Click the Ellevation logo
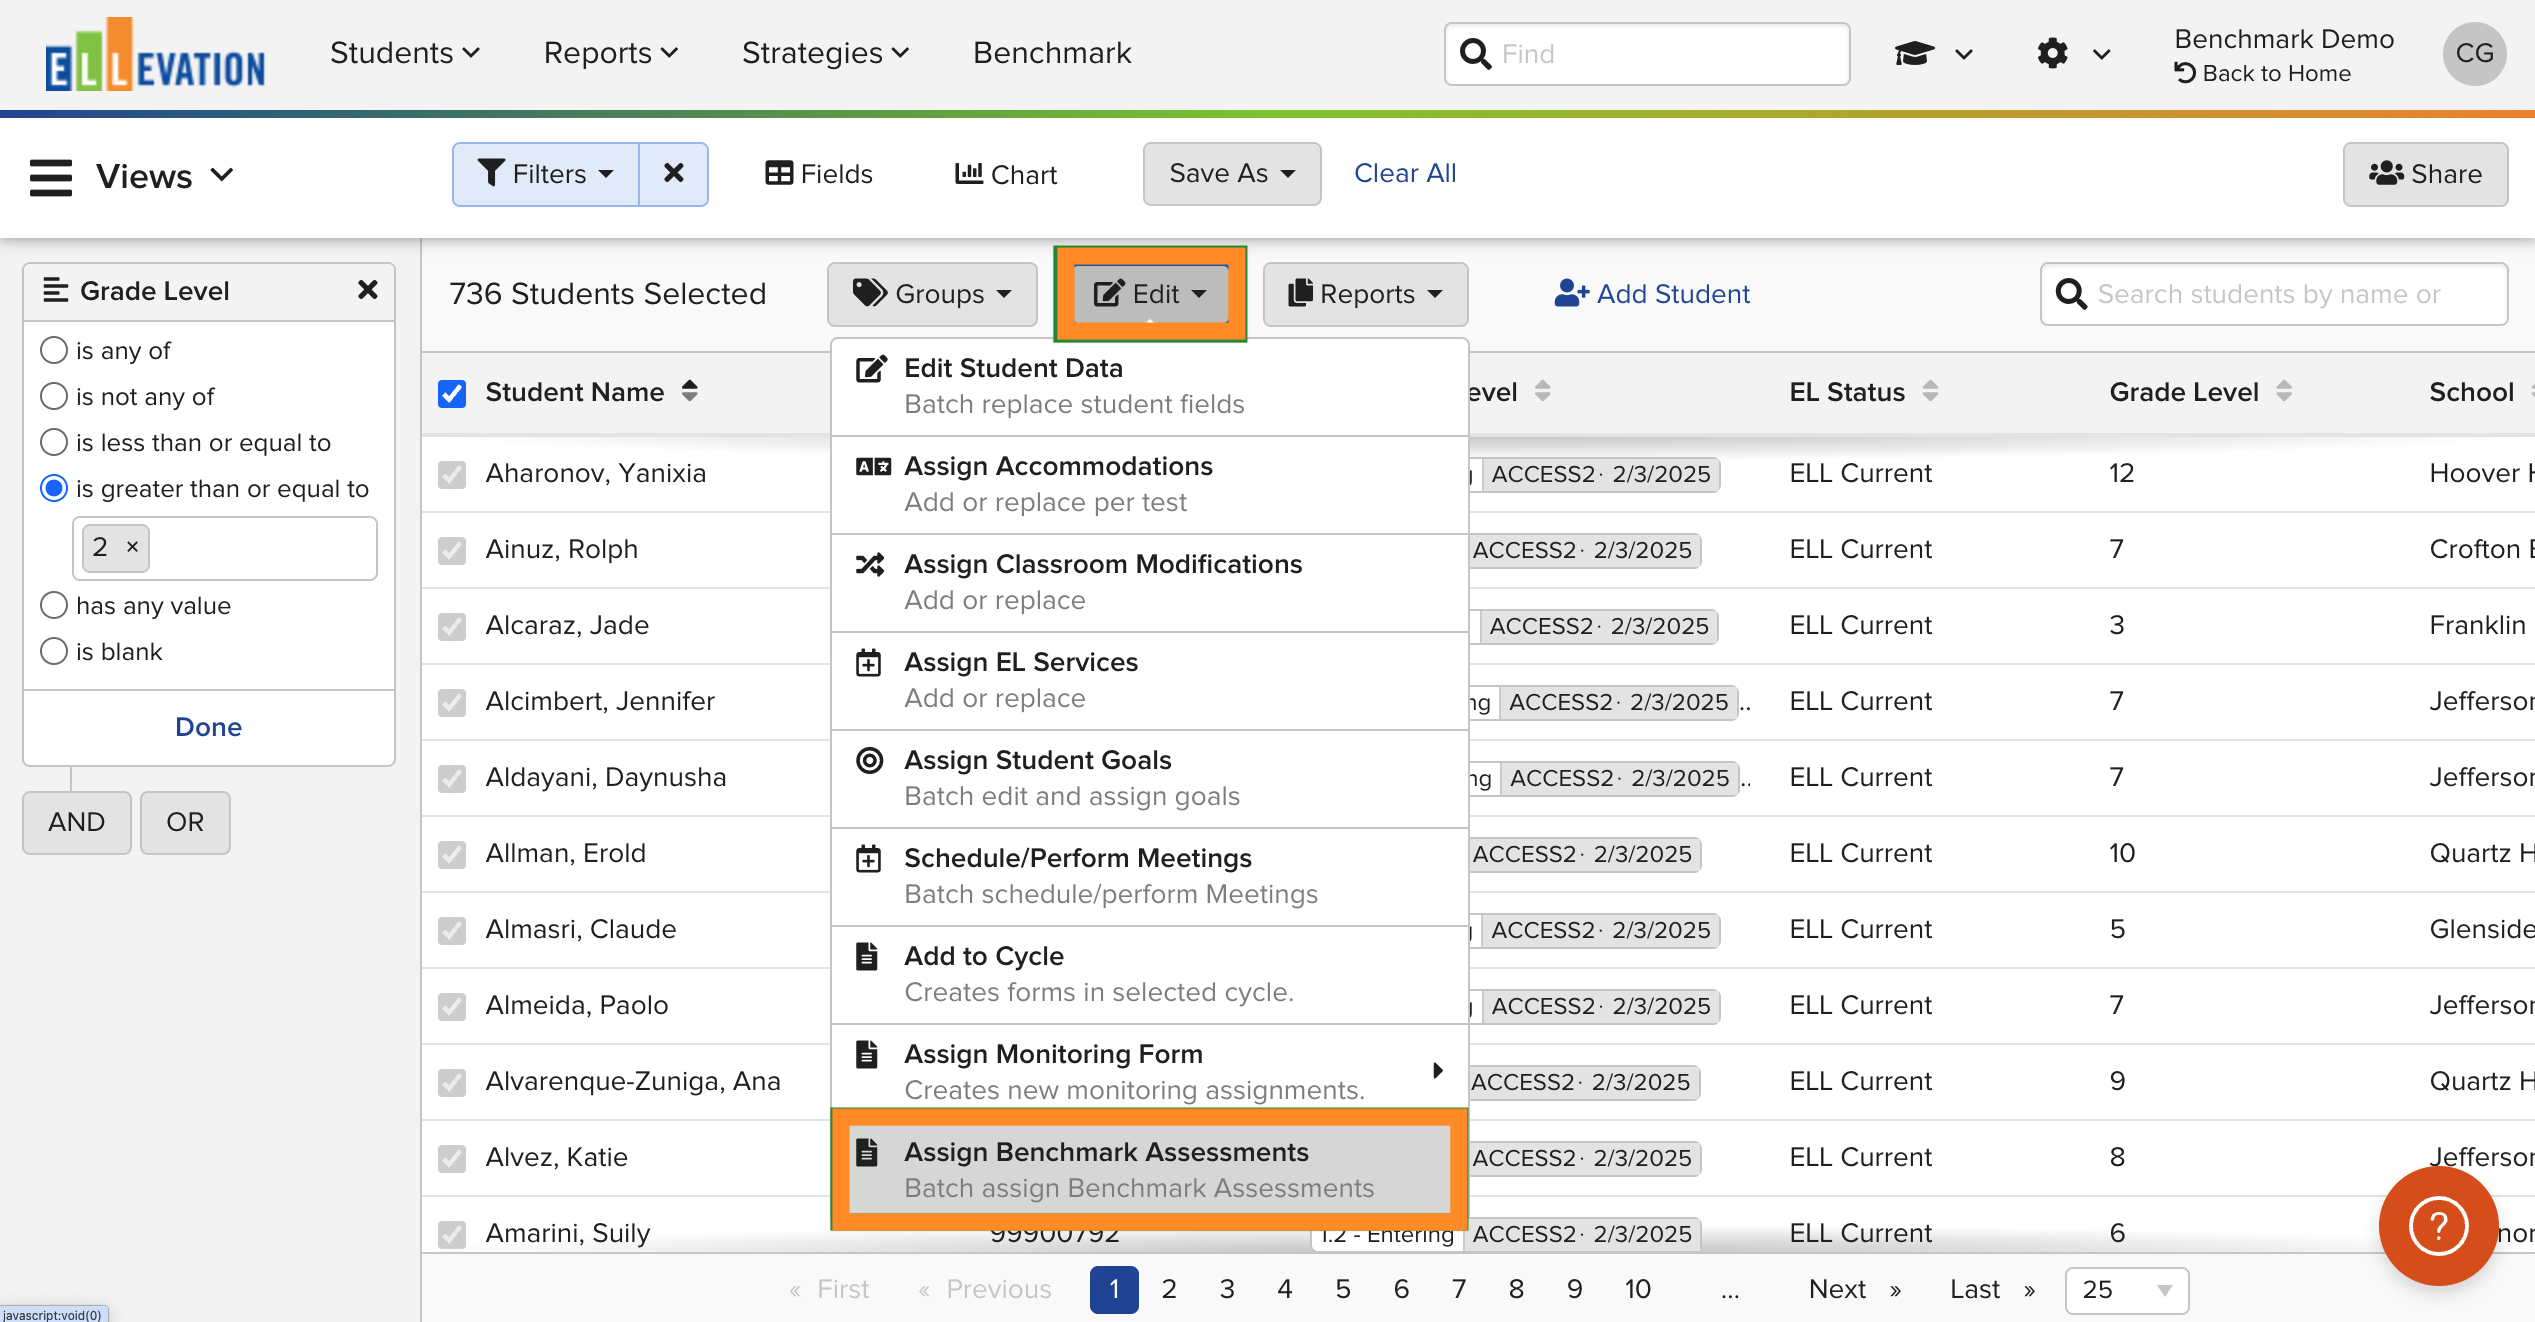Screen dimensions: 2535x1322 155,55
